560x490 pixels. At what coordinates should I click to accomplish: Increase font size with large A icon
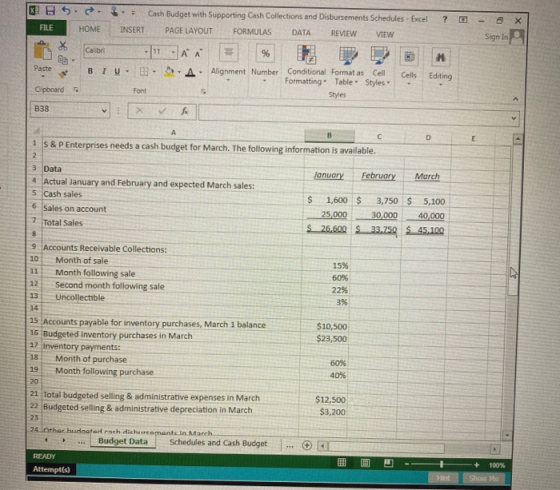[184, 54]
